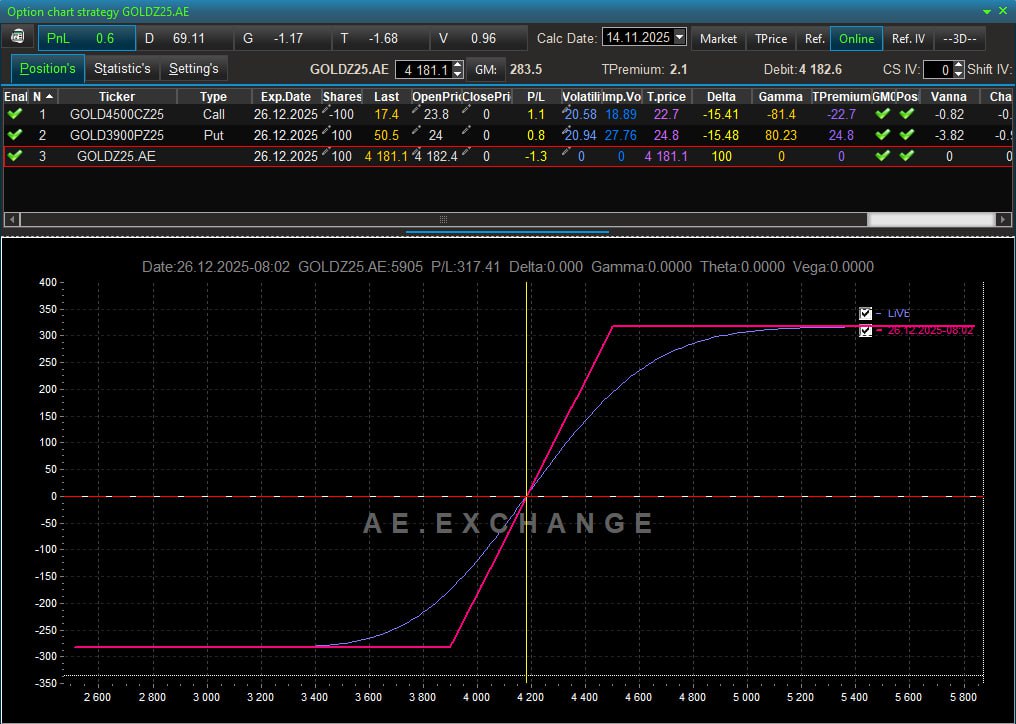Click the positions table horizontal scrollbar
1016x724 pixels.
pyautogui.click(x=443, y=219)
